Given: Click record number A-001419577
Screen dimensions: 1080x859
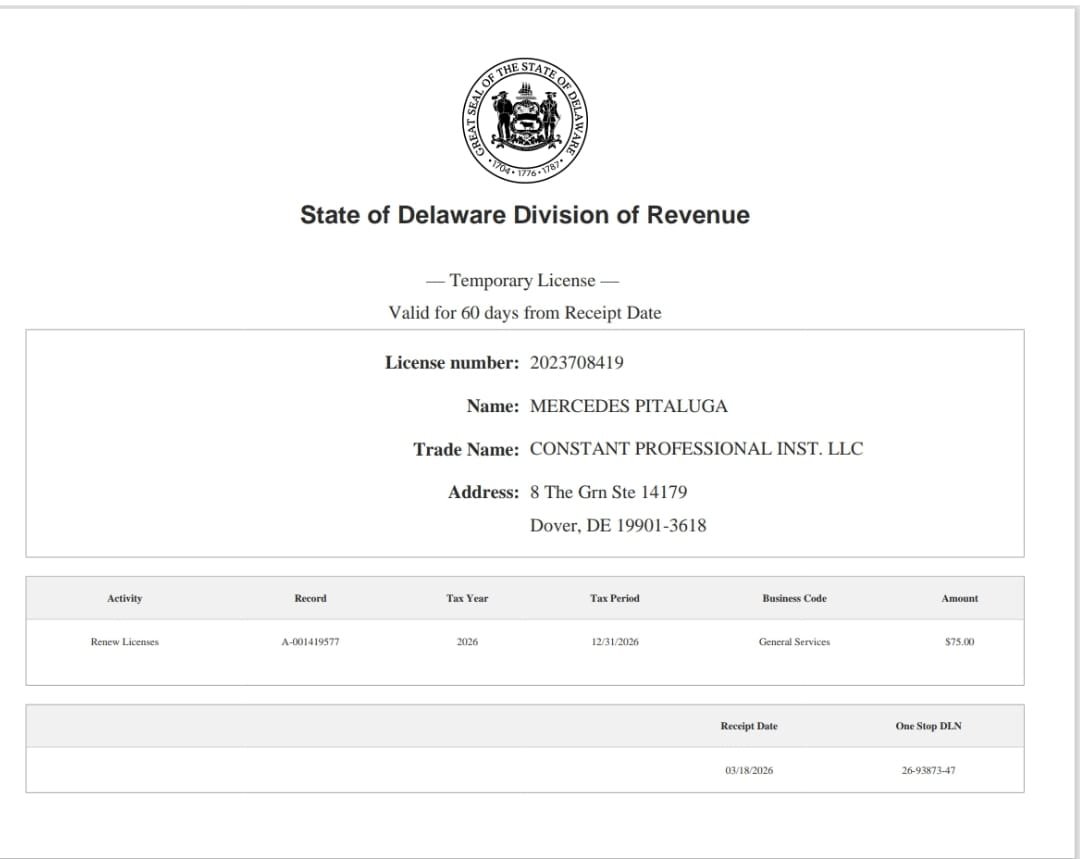Looking at the screenshot, I should point(310,642).
